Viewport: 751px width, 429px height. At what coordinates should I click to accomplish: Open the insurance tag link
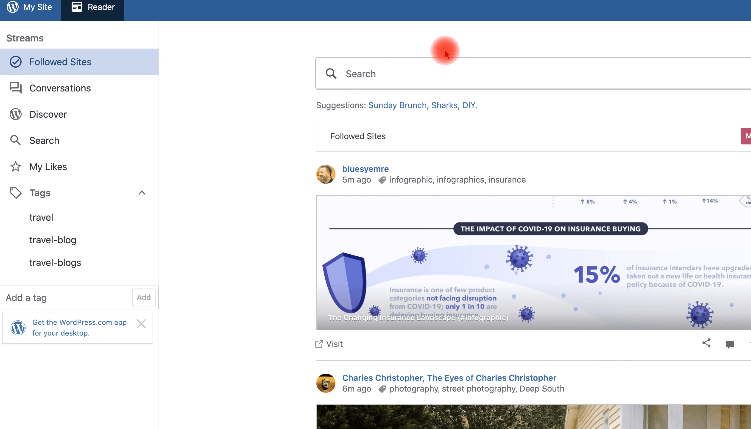507,180
